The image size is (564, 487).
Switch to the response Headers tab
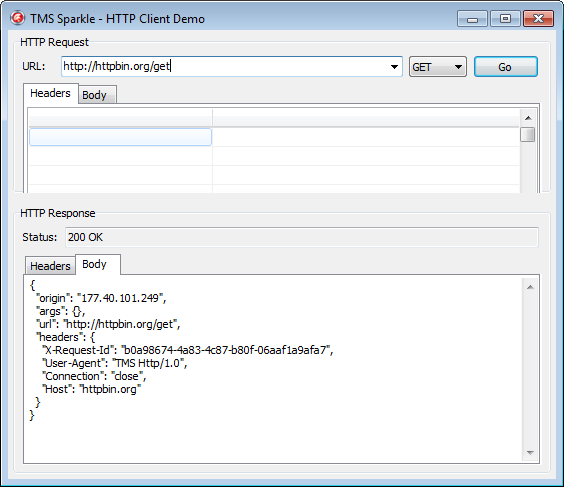click(x=50, y=265)
